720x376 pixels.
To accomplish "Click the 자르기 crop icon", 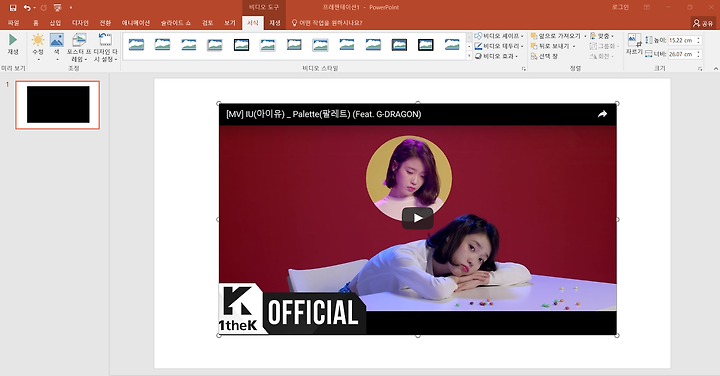I will point(634,40).
